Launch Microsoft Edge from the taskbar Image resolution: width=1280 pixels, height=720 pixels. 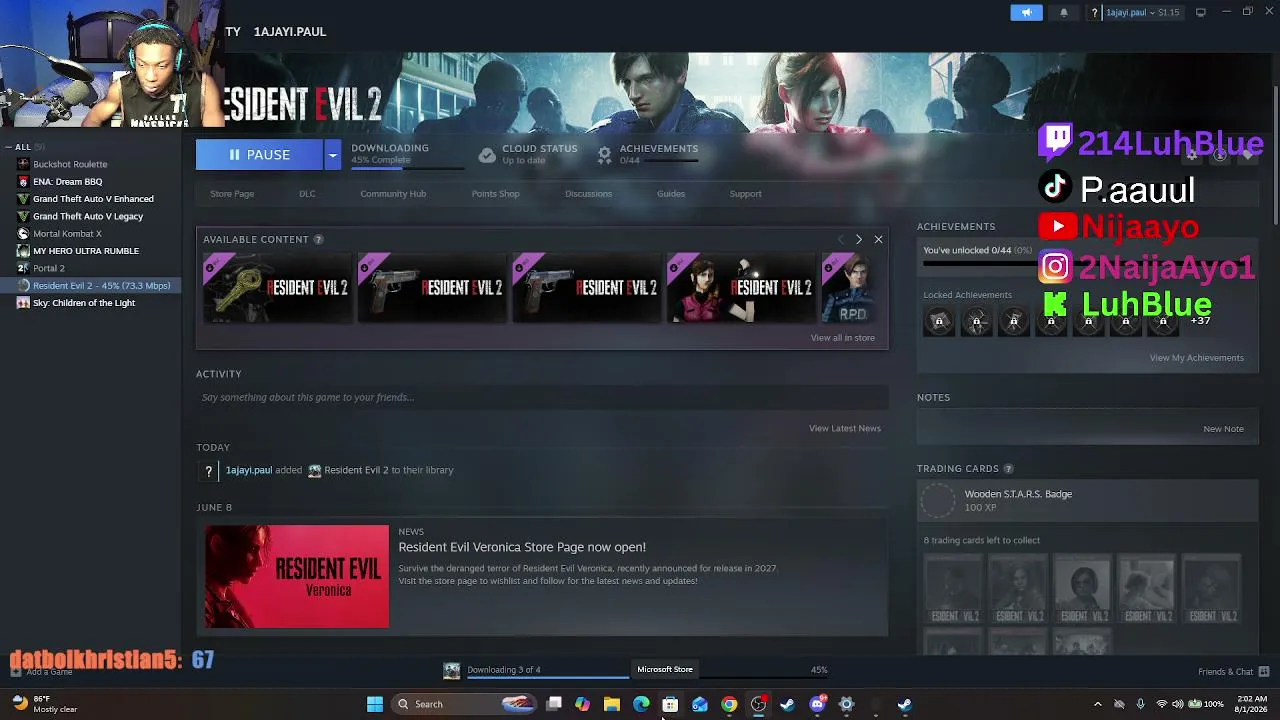coord(641,704)
